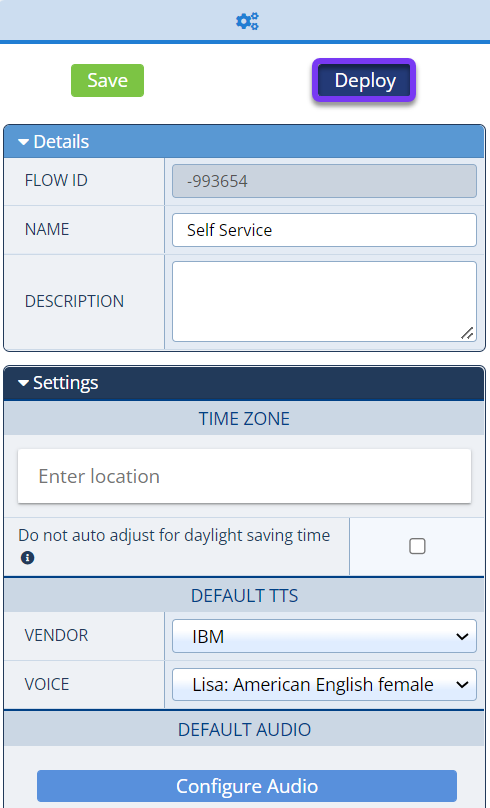Click the Details section header
Screen dimensions: 490x808
click(x=244, y=142)
